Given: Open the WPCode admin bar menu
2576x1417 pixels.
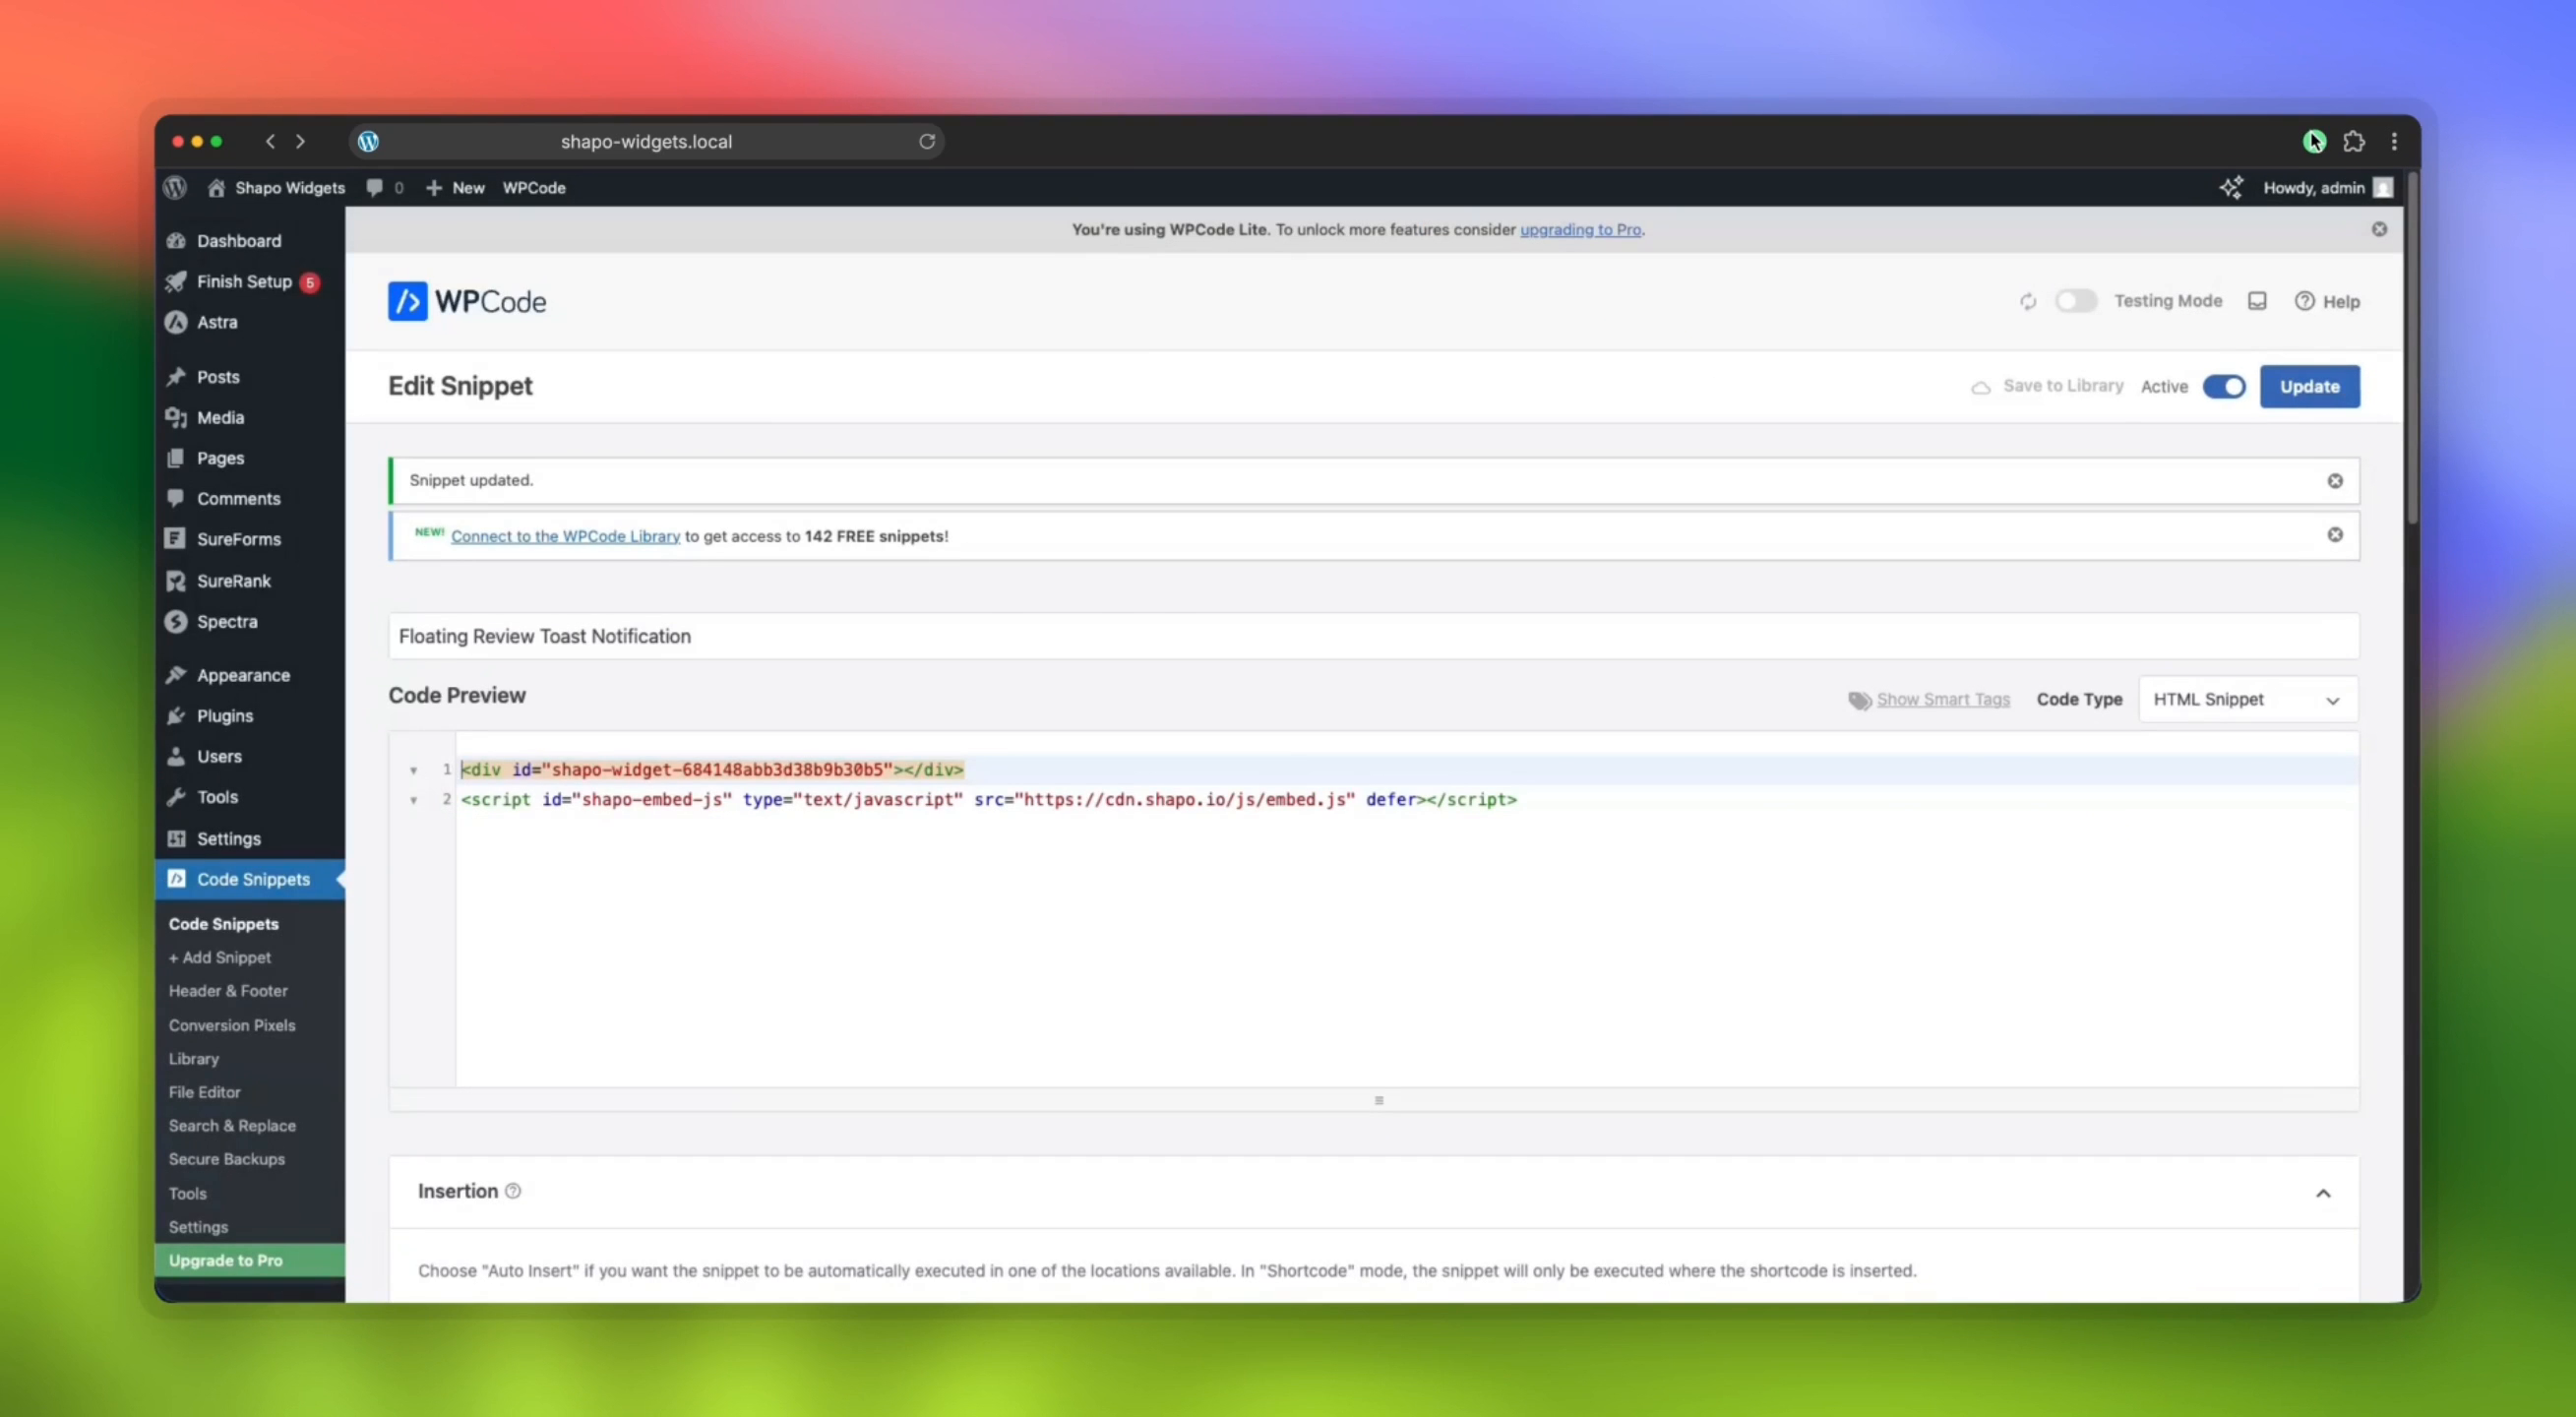Looking at the screenshot, I should tap(533, 188).
